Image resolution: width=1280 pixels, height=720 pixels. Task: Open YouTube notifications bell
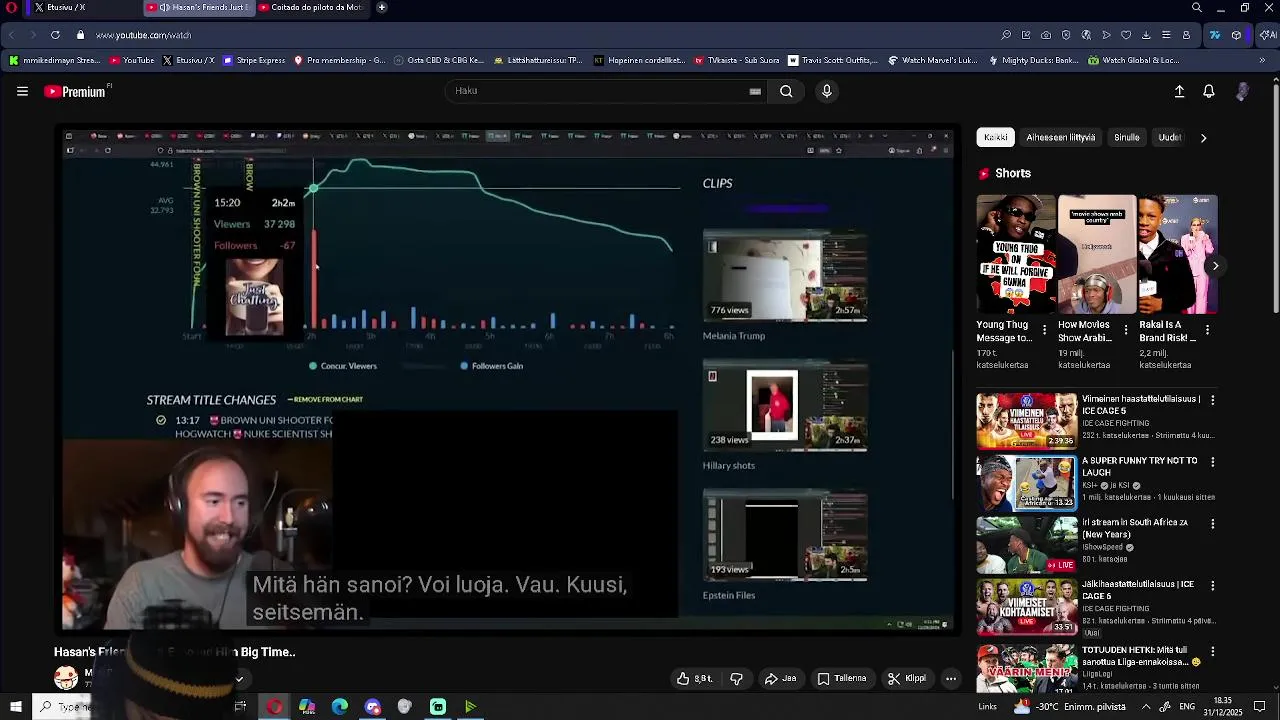click(x=1209, y=91)
